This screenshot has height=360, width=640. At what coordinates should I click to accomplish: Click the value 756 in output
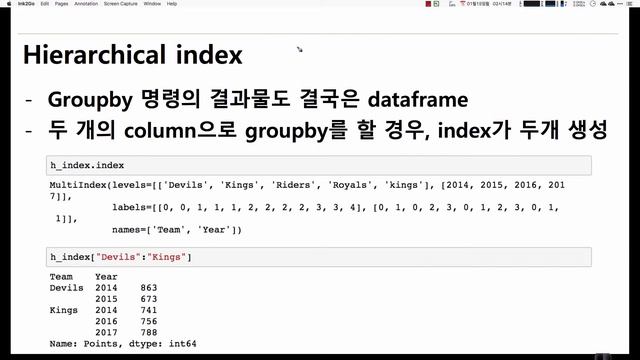[x=149, y=321]
